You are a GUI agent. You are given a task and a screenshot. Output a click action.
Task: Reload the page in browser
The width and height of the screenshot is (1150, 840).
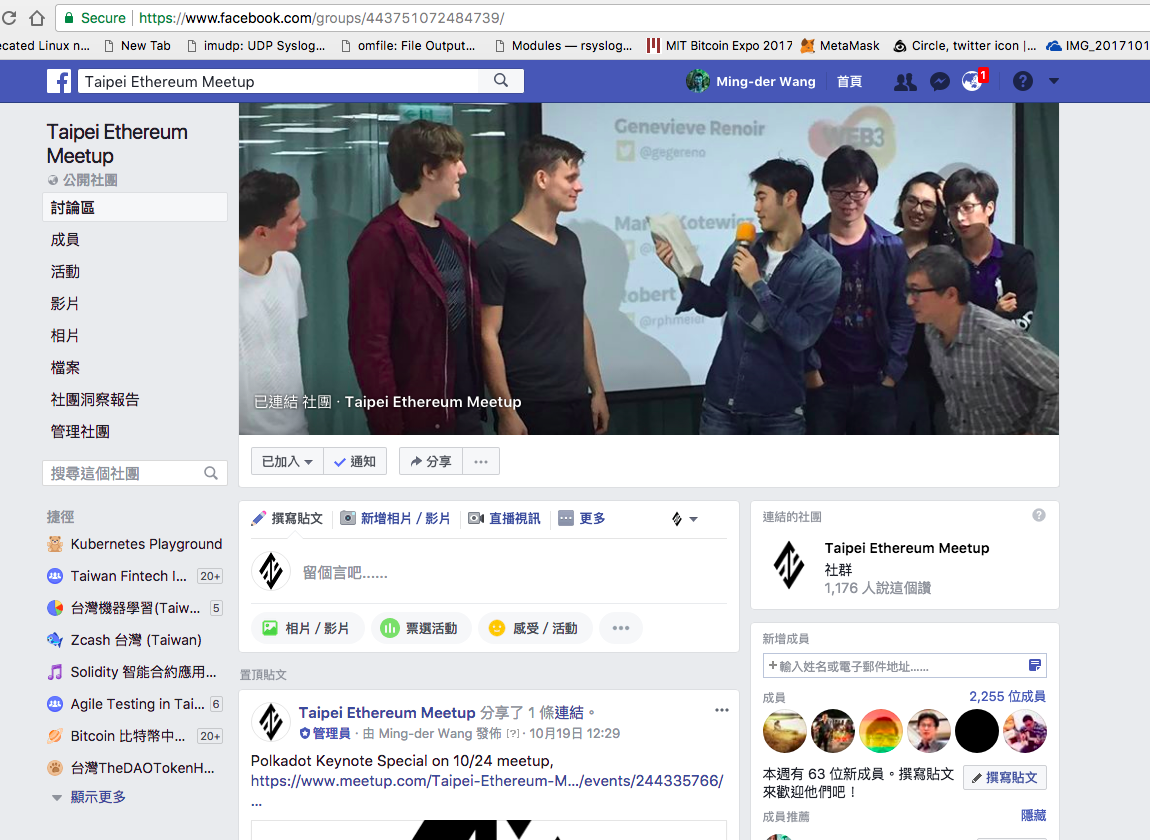(x=9, y=18)
